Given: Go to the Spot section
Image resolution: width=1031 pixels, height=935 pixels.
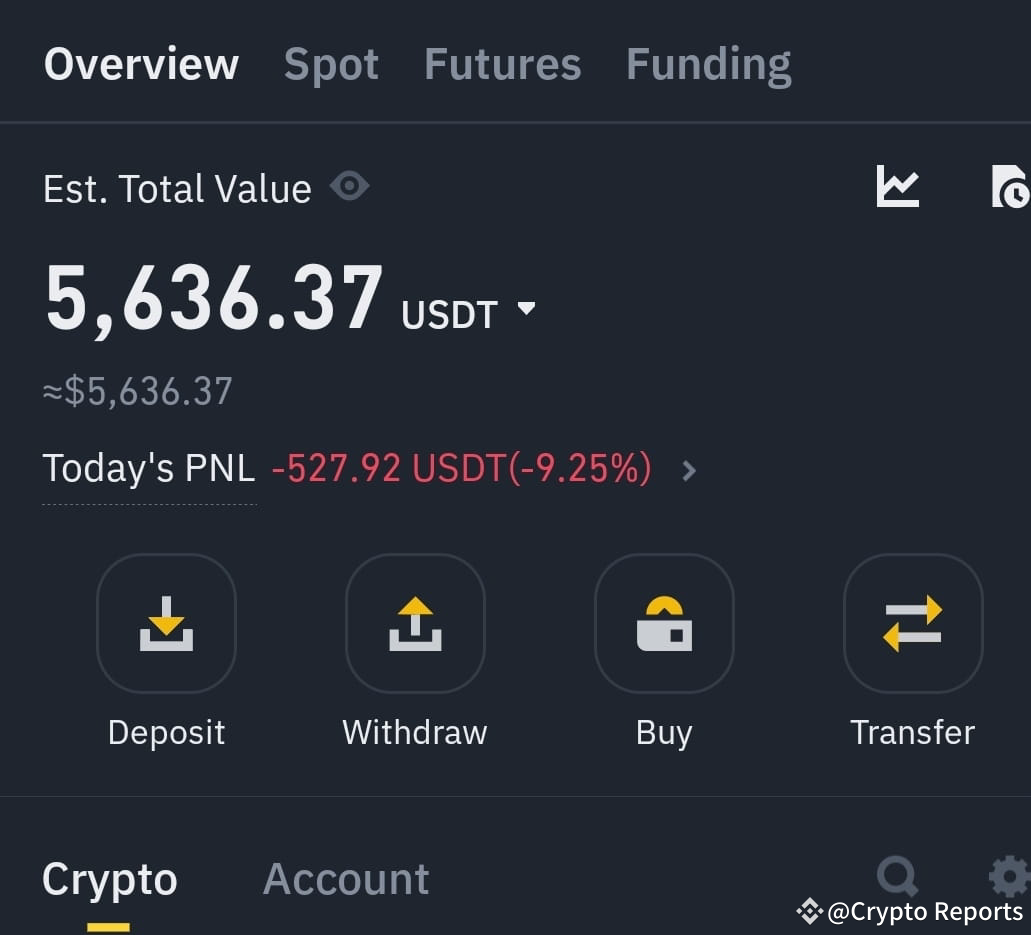Looking at the screenshot, I should (x=331, y=63).
